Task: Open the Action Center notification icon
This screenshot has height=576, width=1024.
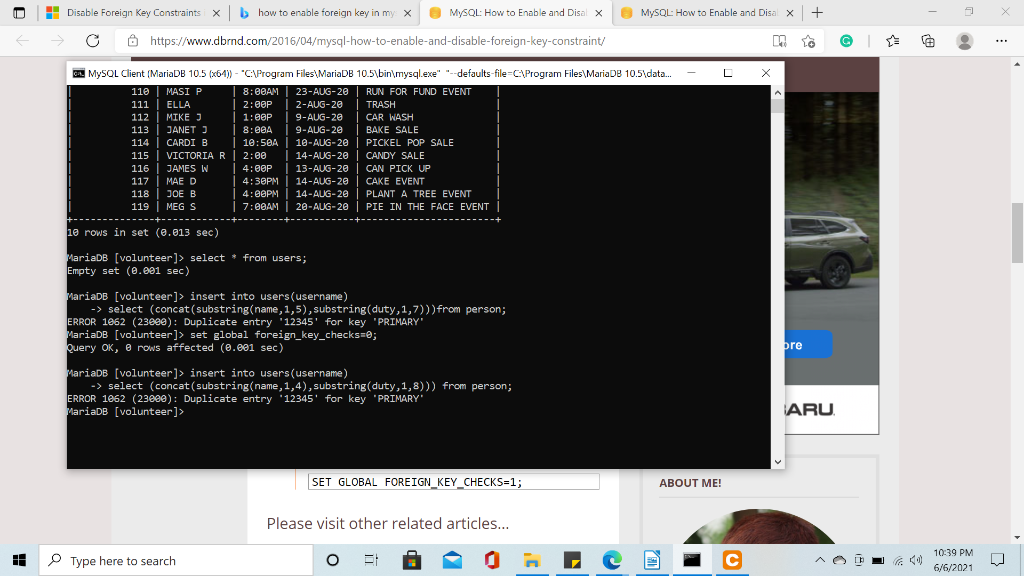Action: [997, 560]
